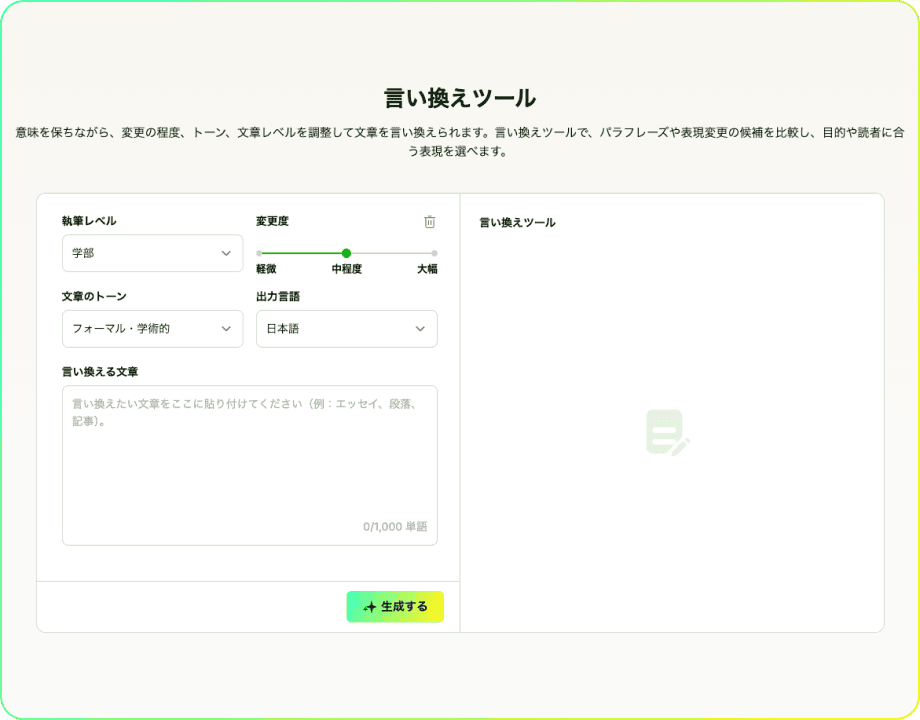Click the main 言い換えツール page title
Screen dimensions: 920x720
pyautogui.click(x=460, y=98)
